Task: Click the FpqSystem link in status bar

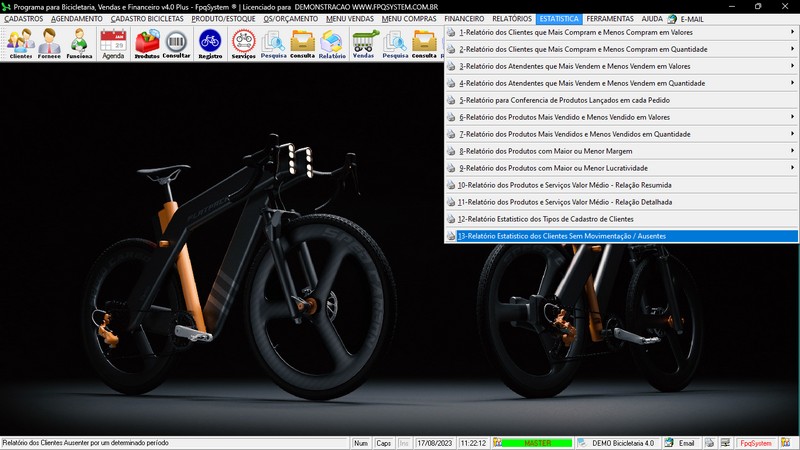Action: coord(755,443)
